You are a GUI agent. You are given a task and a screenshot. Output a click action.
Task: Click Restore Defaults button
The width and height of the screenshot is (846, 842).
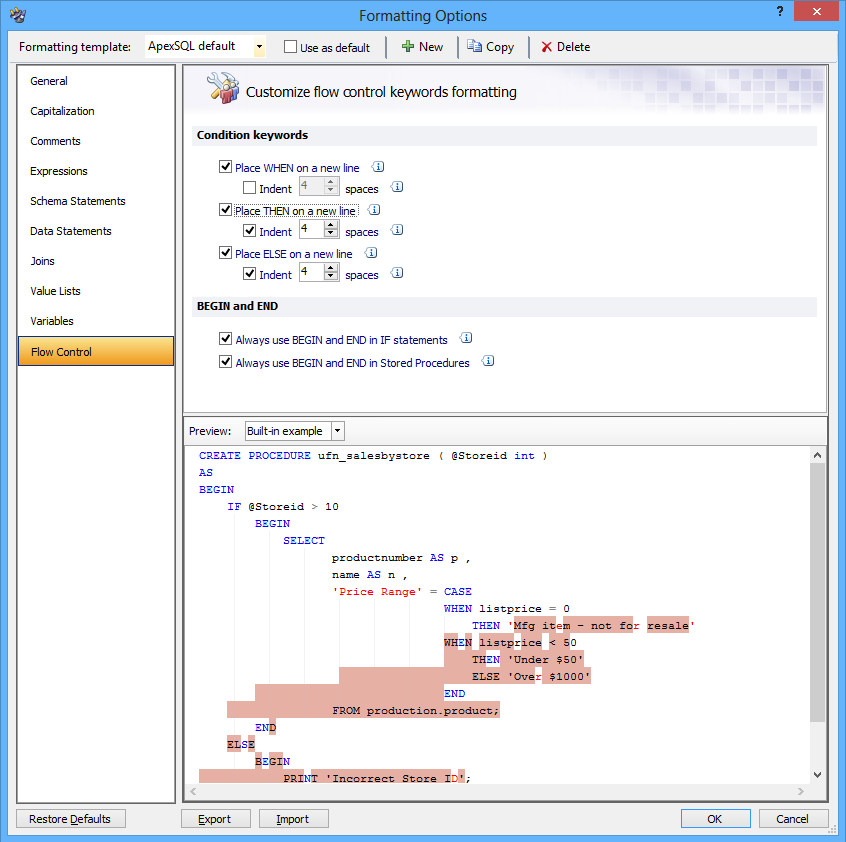[71, 819]
